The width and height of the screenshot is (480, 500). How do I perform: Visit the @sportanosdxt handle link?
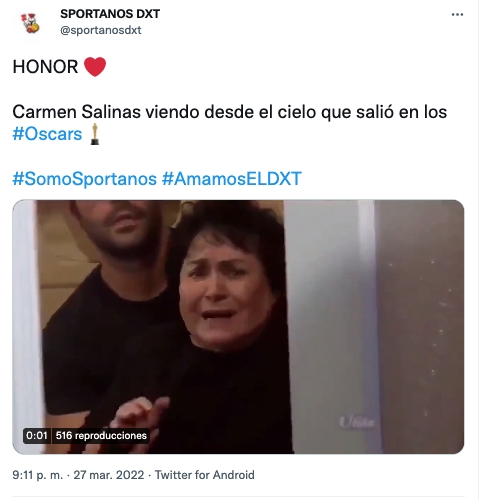point(101,30)
